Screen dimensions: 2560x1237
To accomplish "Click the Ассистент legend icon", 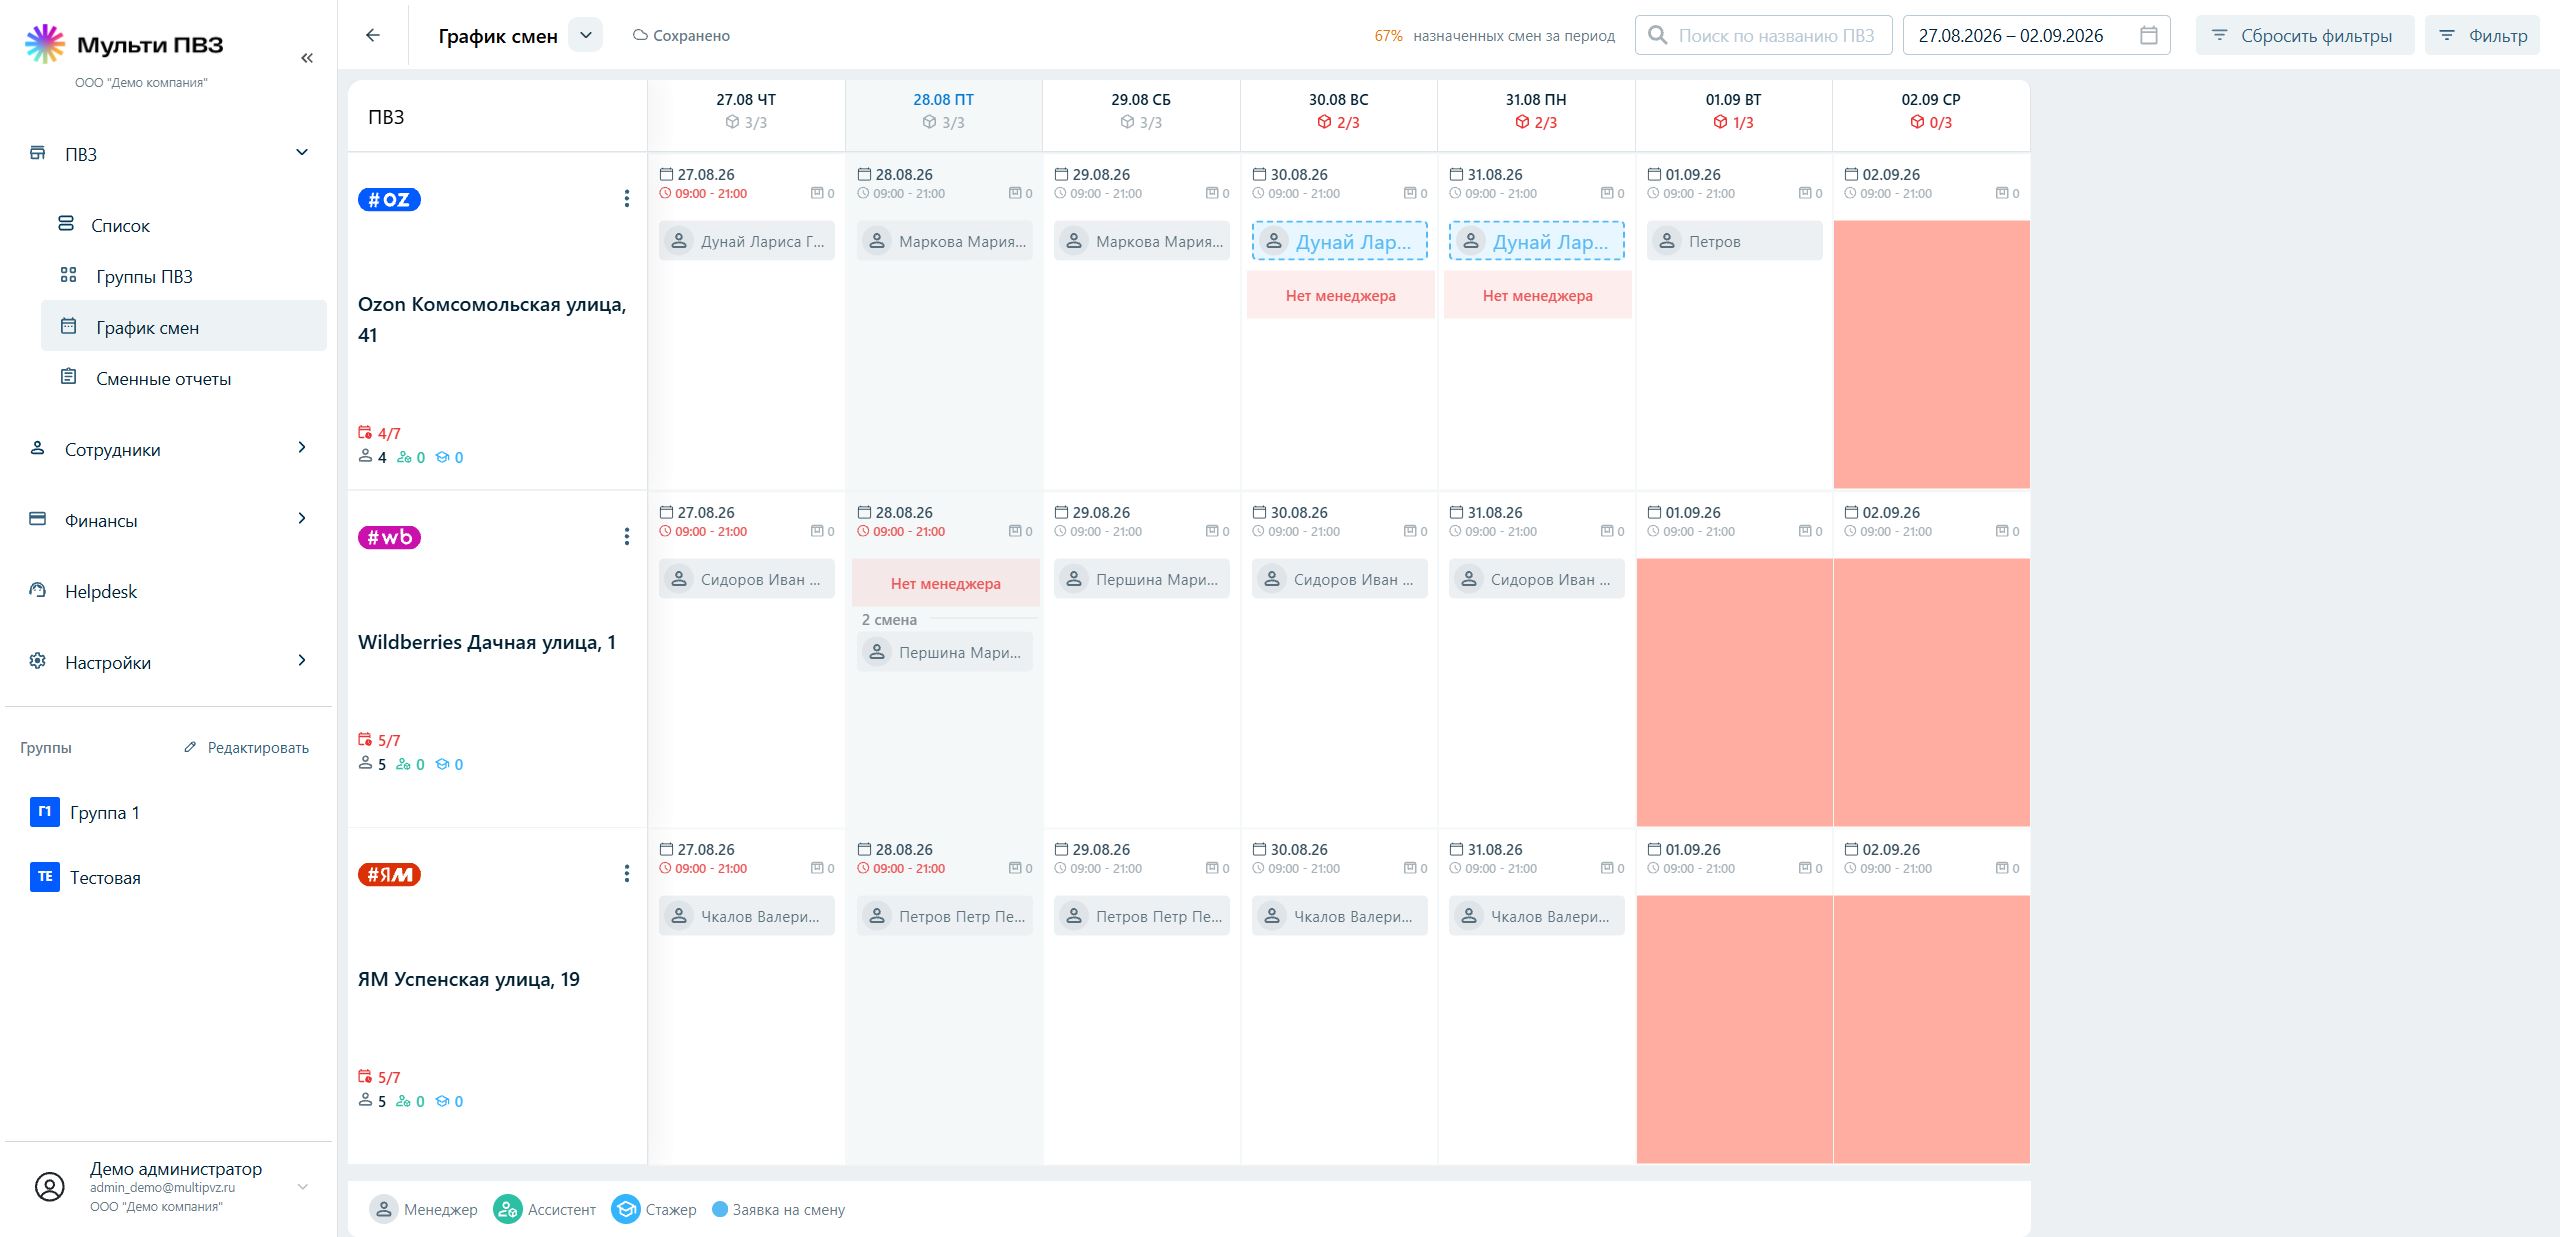I will 508,1209.
